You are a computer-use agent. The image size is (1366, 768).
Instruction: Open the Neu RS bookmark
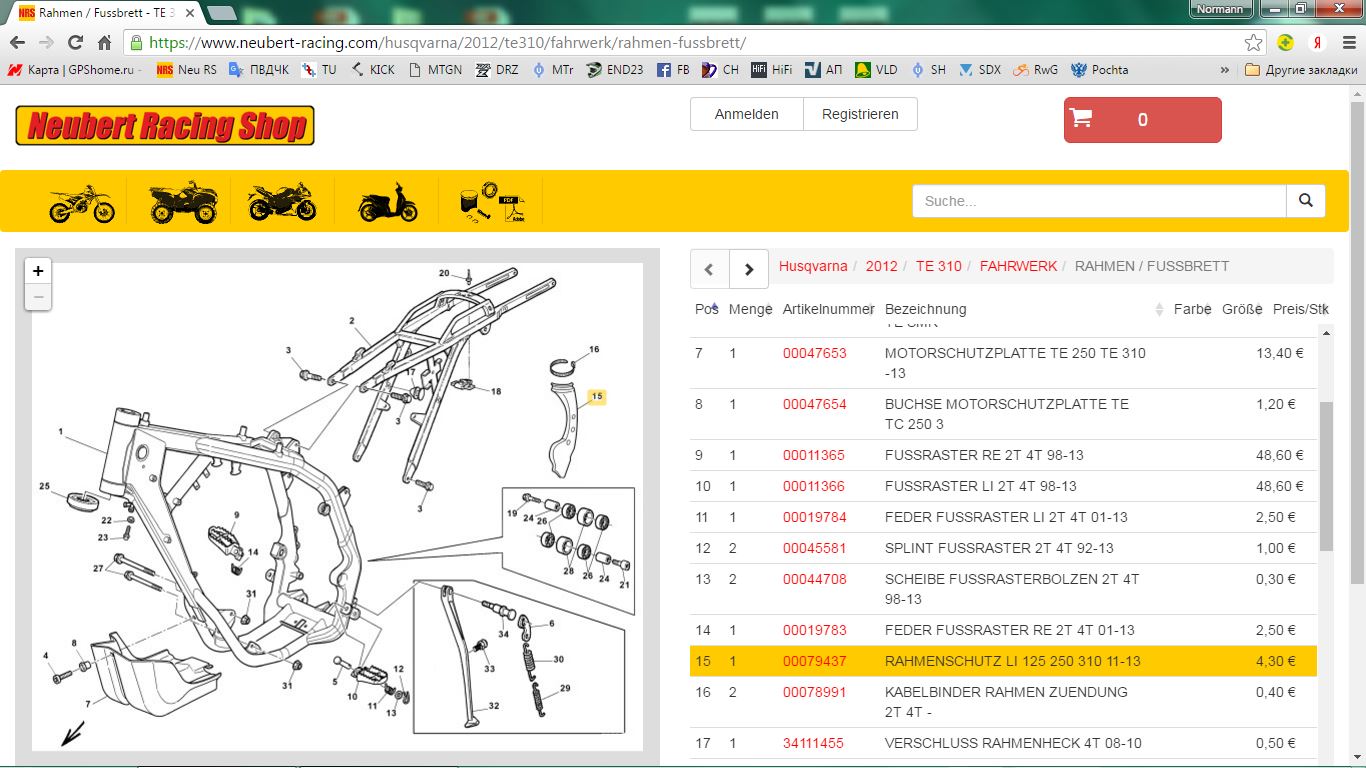[187, 70]
